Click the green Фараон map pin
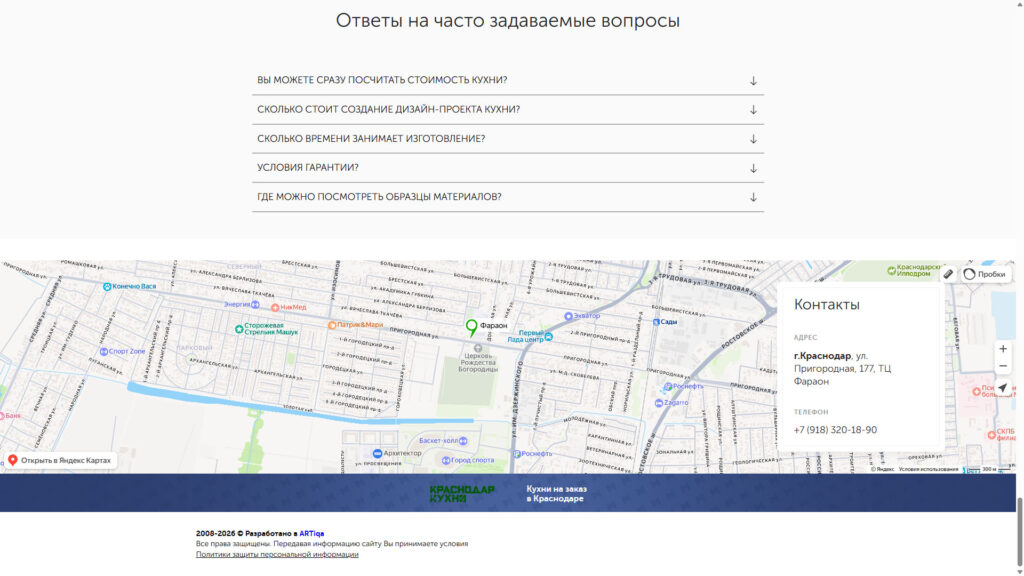Viewport: 1024px width, 576px height. (x=471, y=326)
